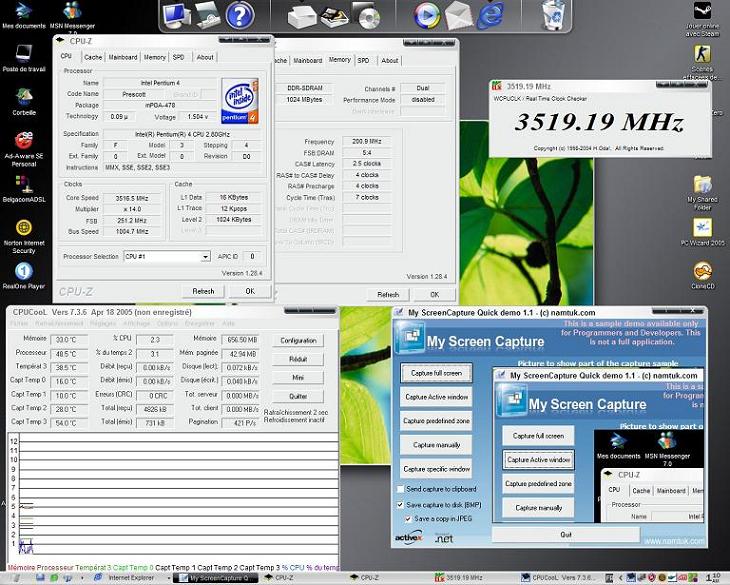Switch to the Memory tab in the front CPU-Z window
Screen dimensions: 730x585
tap(155, 57)
